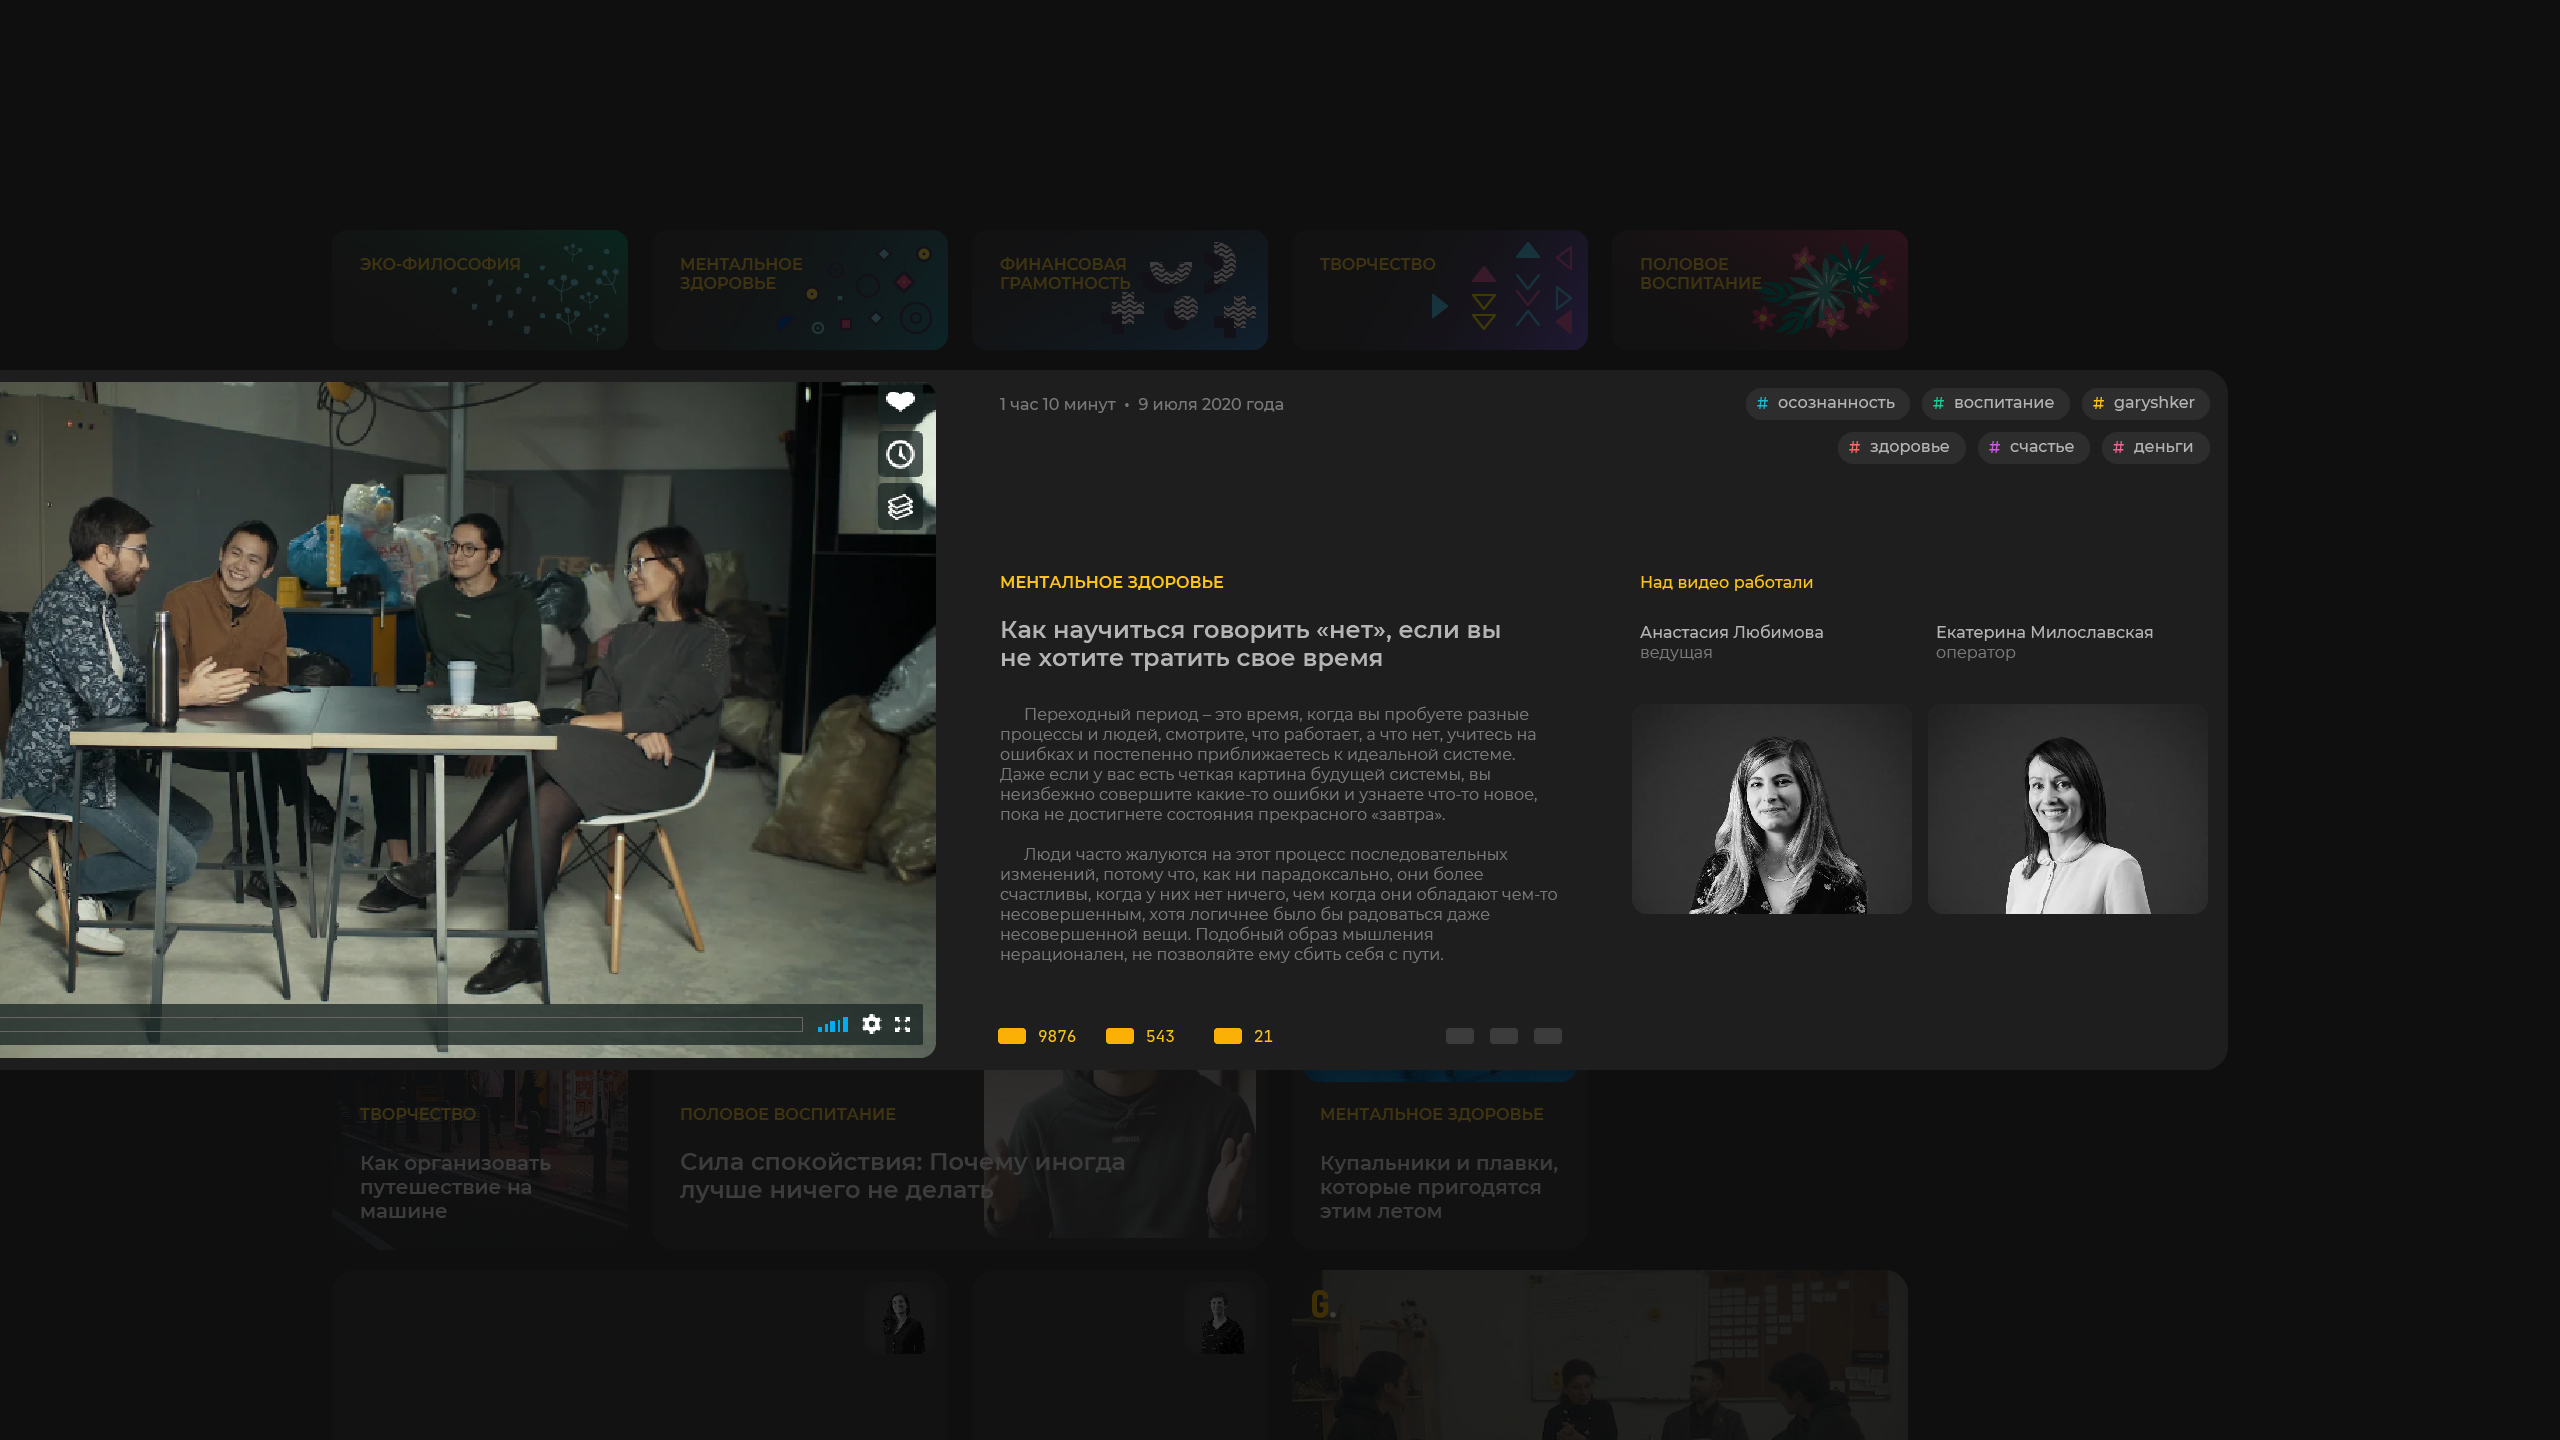Click the #счастье tag chip

pyautogui.click(x=2032, y=447)
